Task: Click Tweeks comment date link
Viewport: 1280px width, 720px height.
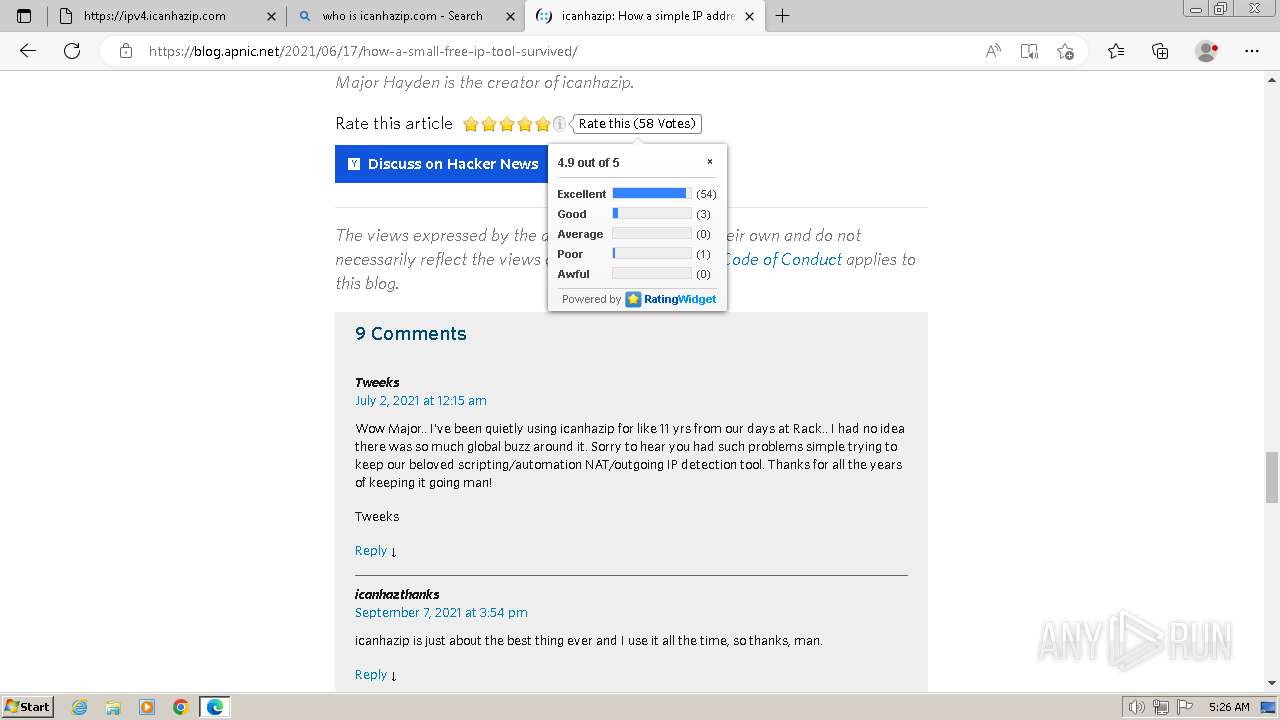Action: 421,400
